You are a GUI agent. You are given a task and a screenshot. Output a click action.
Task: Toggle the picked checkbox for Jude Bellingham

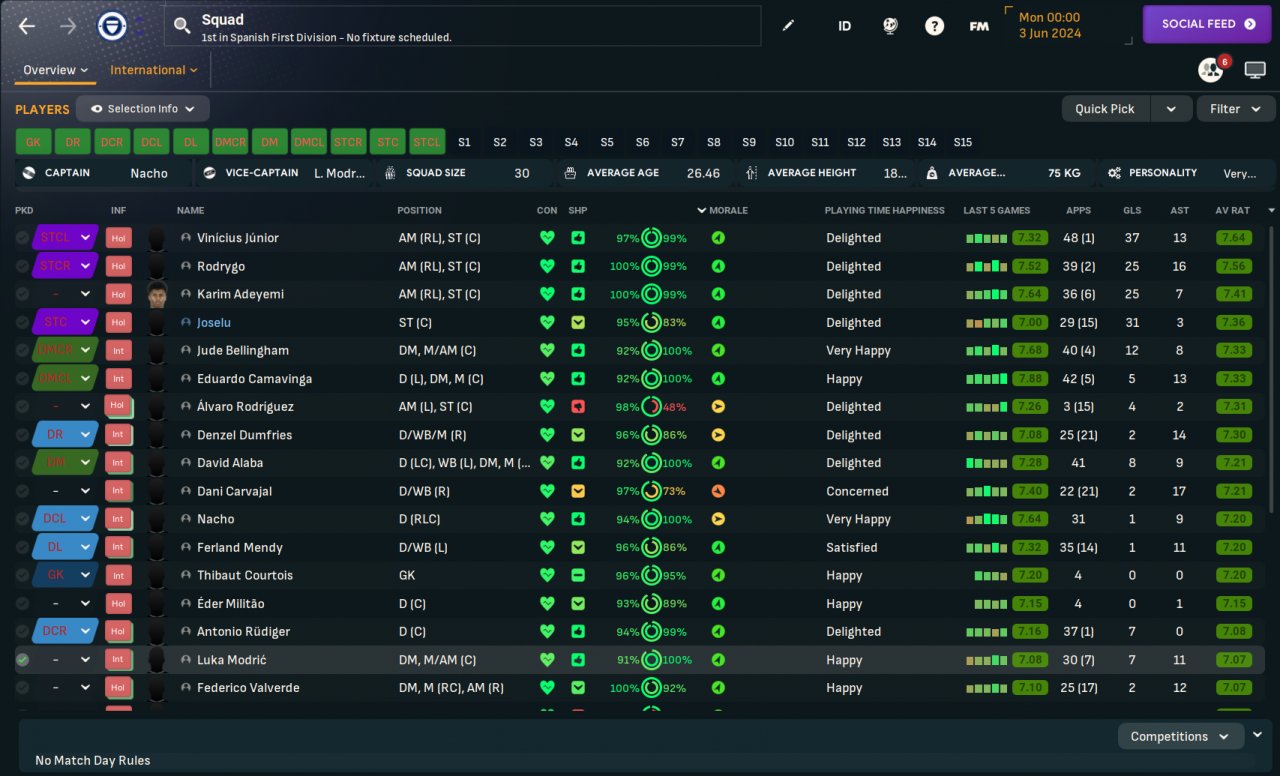click(22, 351)
